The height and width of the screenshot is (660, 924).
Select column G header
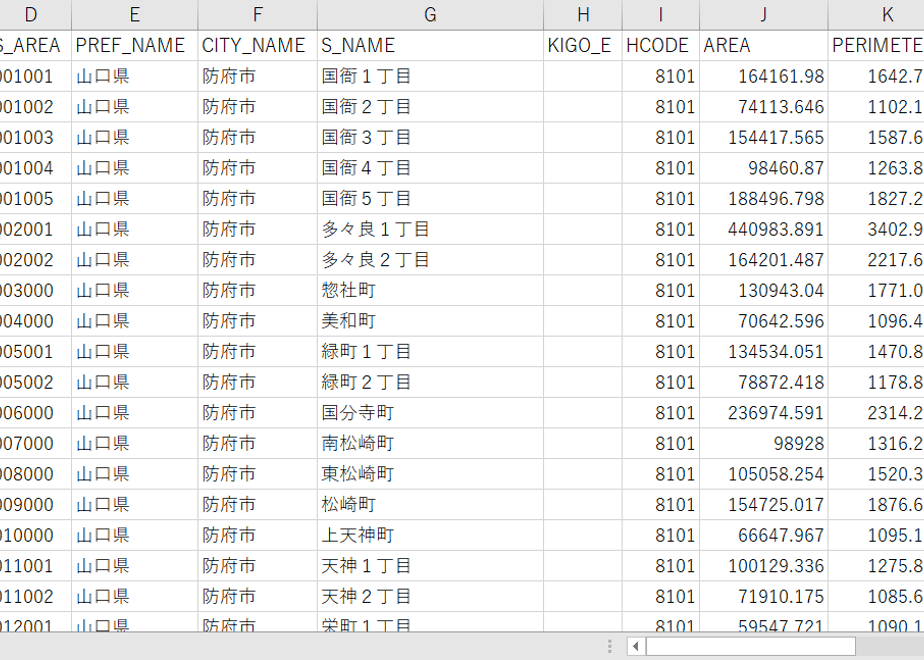coord(430,15)
